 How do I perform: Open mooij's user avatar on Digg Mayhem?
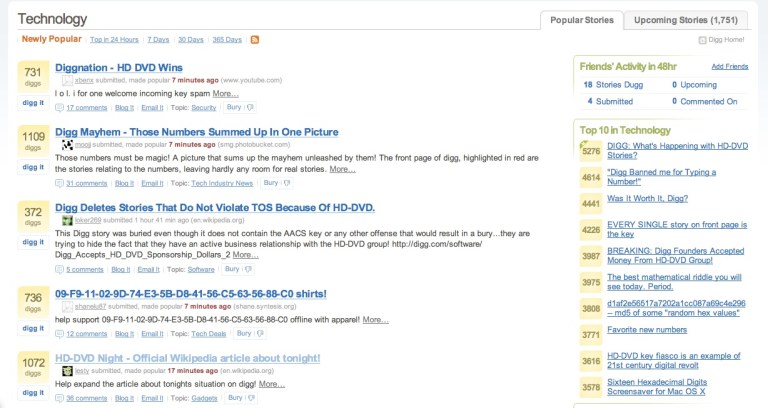67,145
